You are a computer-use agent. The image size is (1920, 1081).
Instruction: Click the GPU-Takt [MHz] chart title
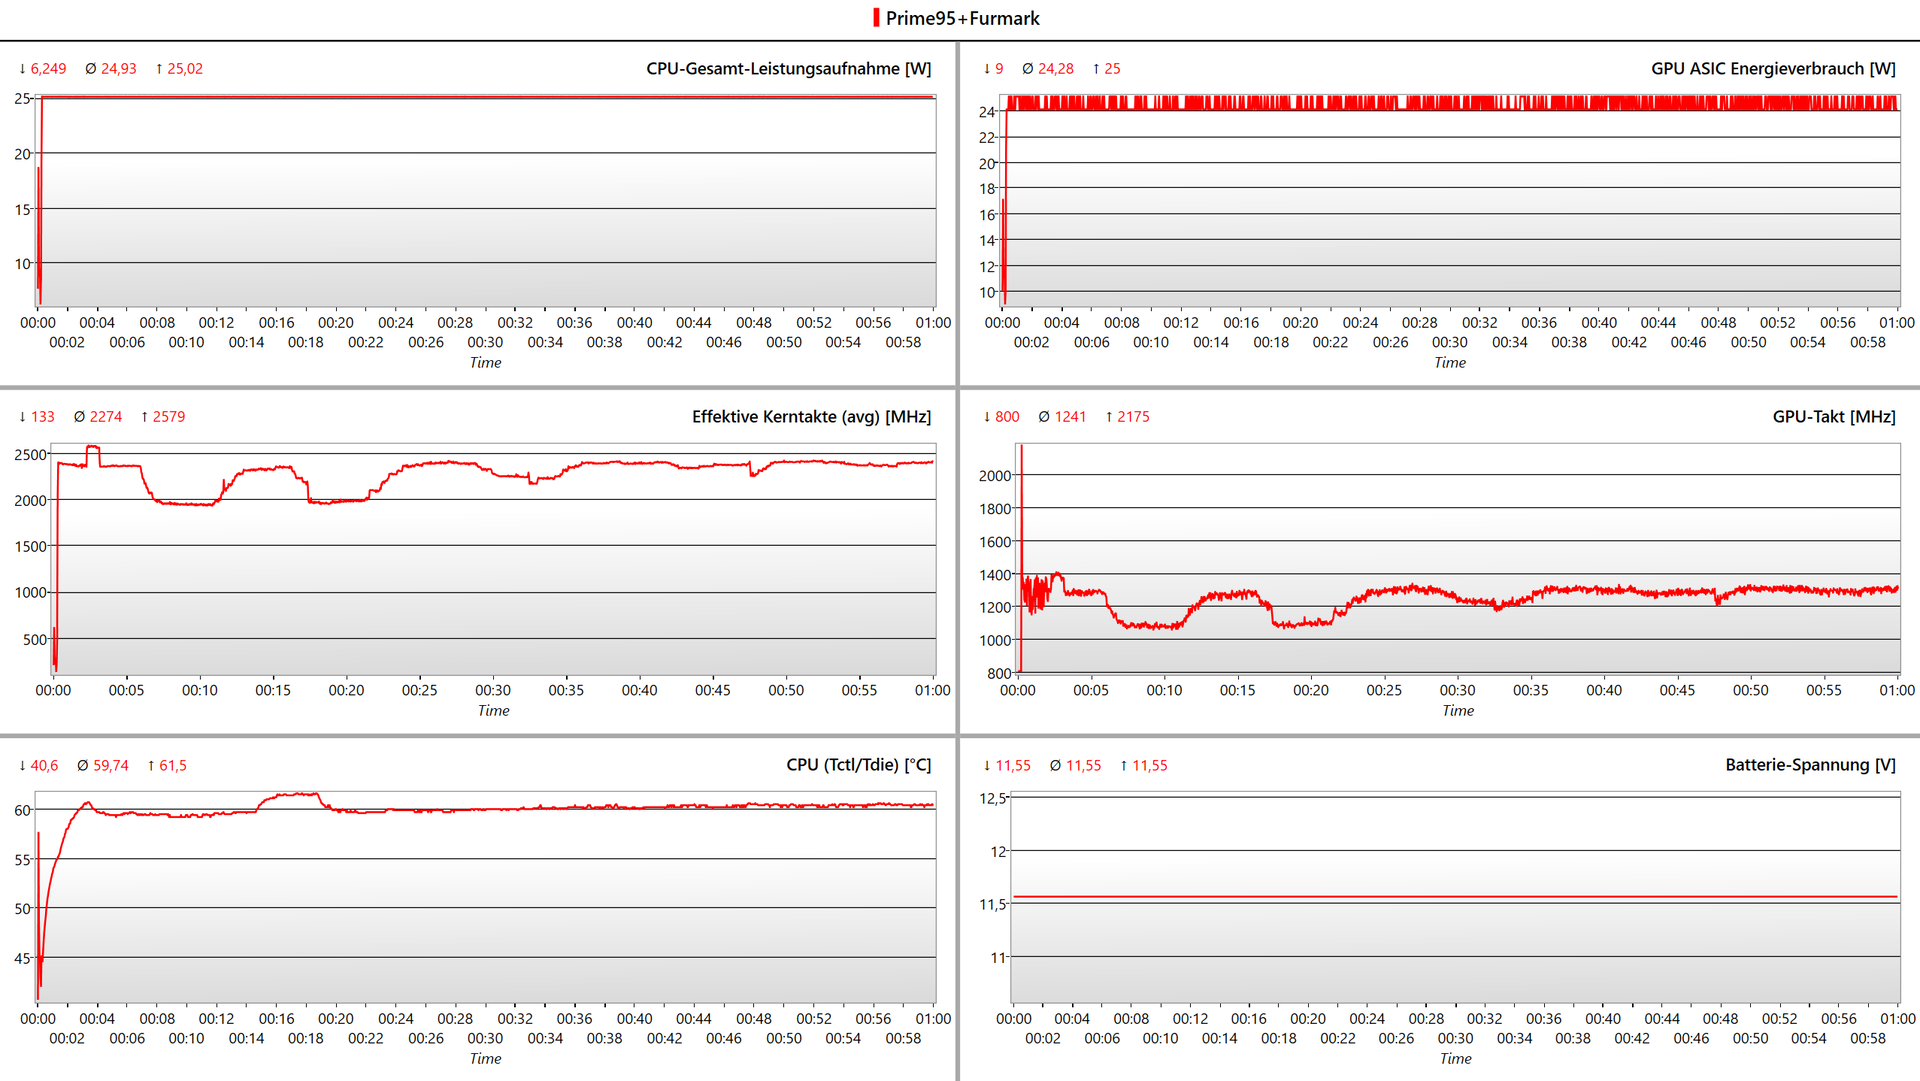[1833, 416]
